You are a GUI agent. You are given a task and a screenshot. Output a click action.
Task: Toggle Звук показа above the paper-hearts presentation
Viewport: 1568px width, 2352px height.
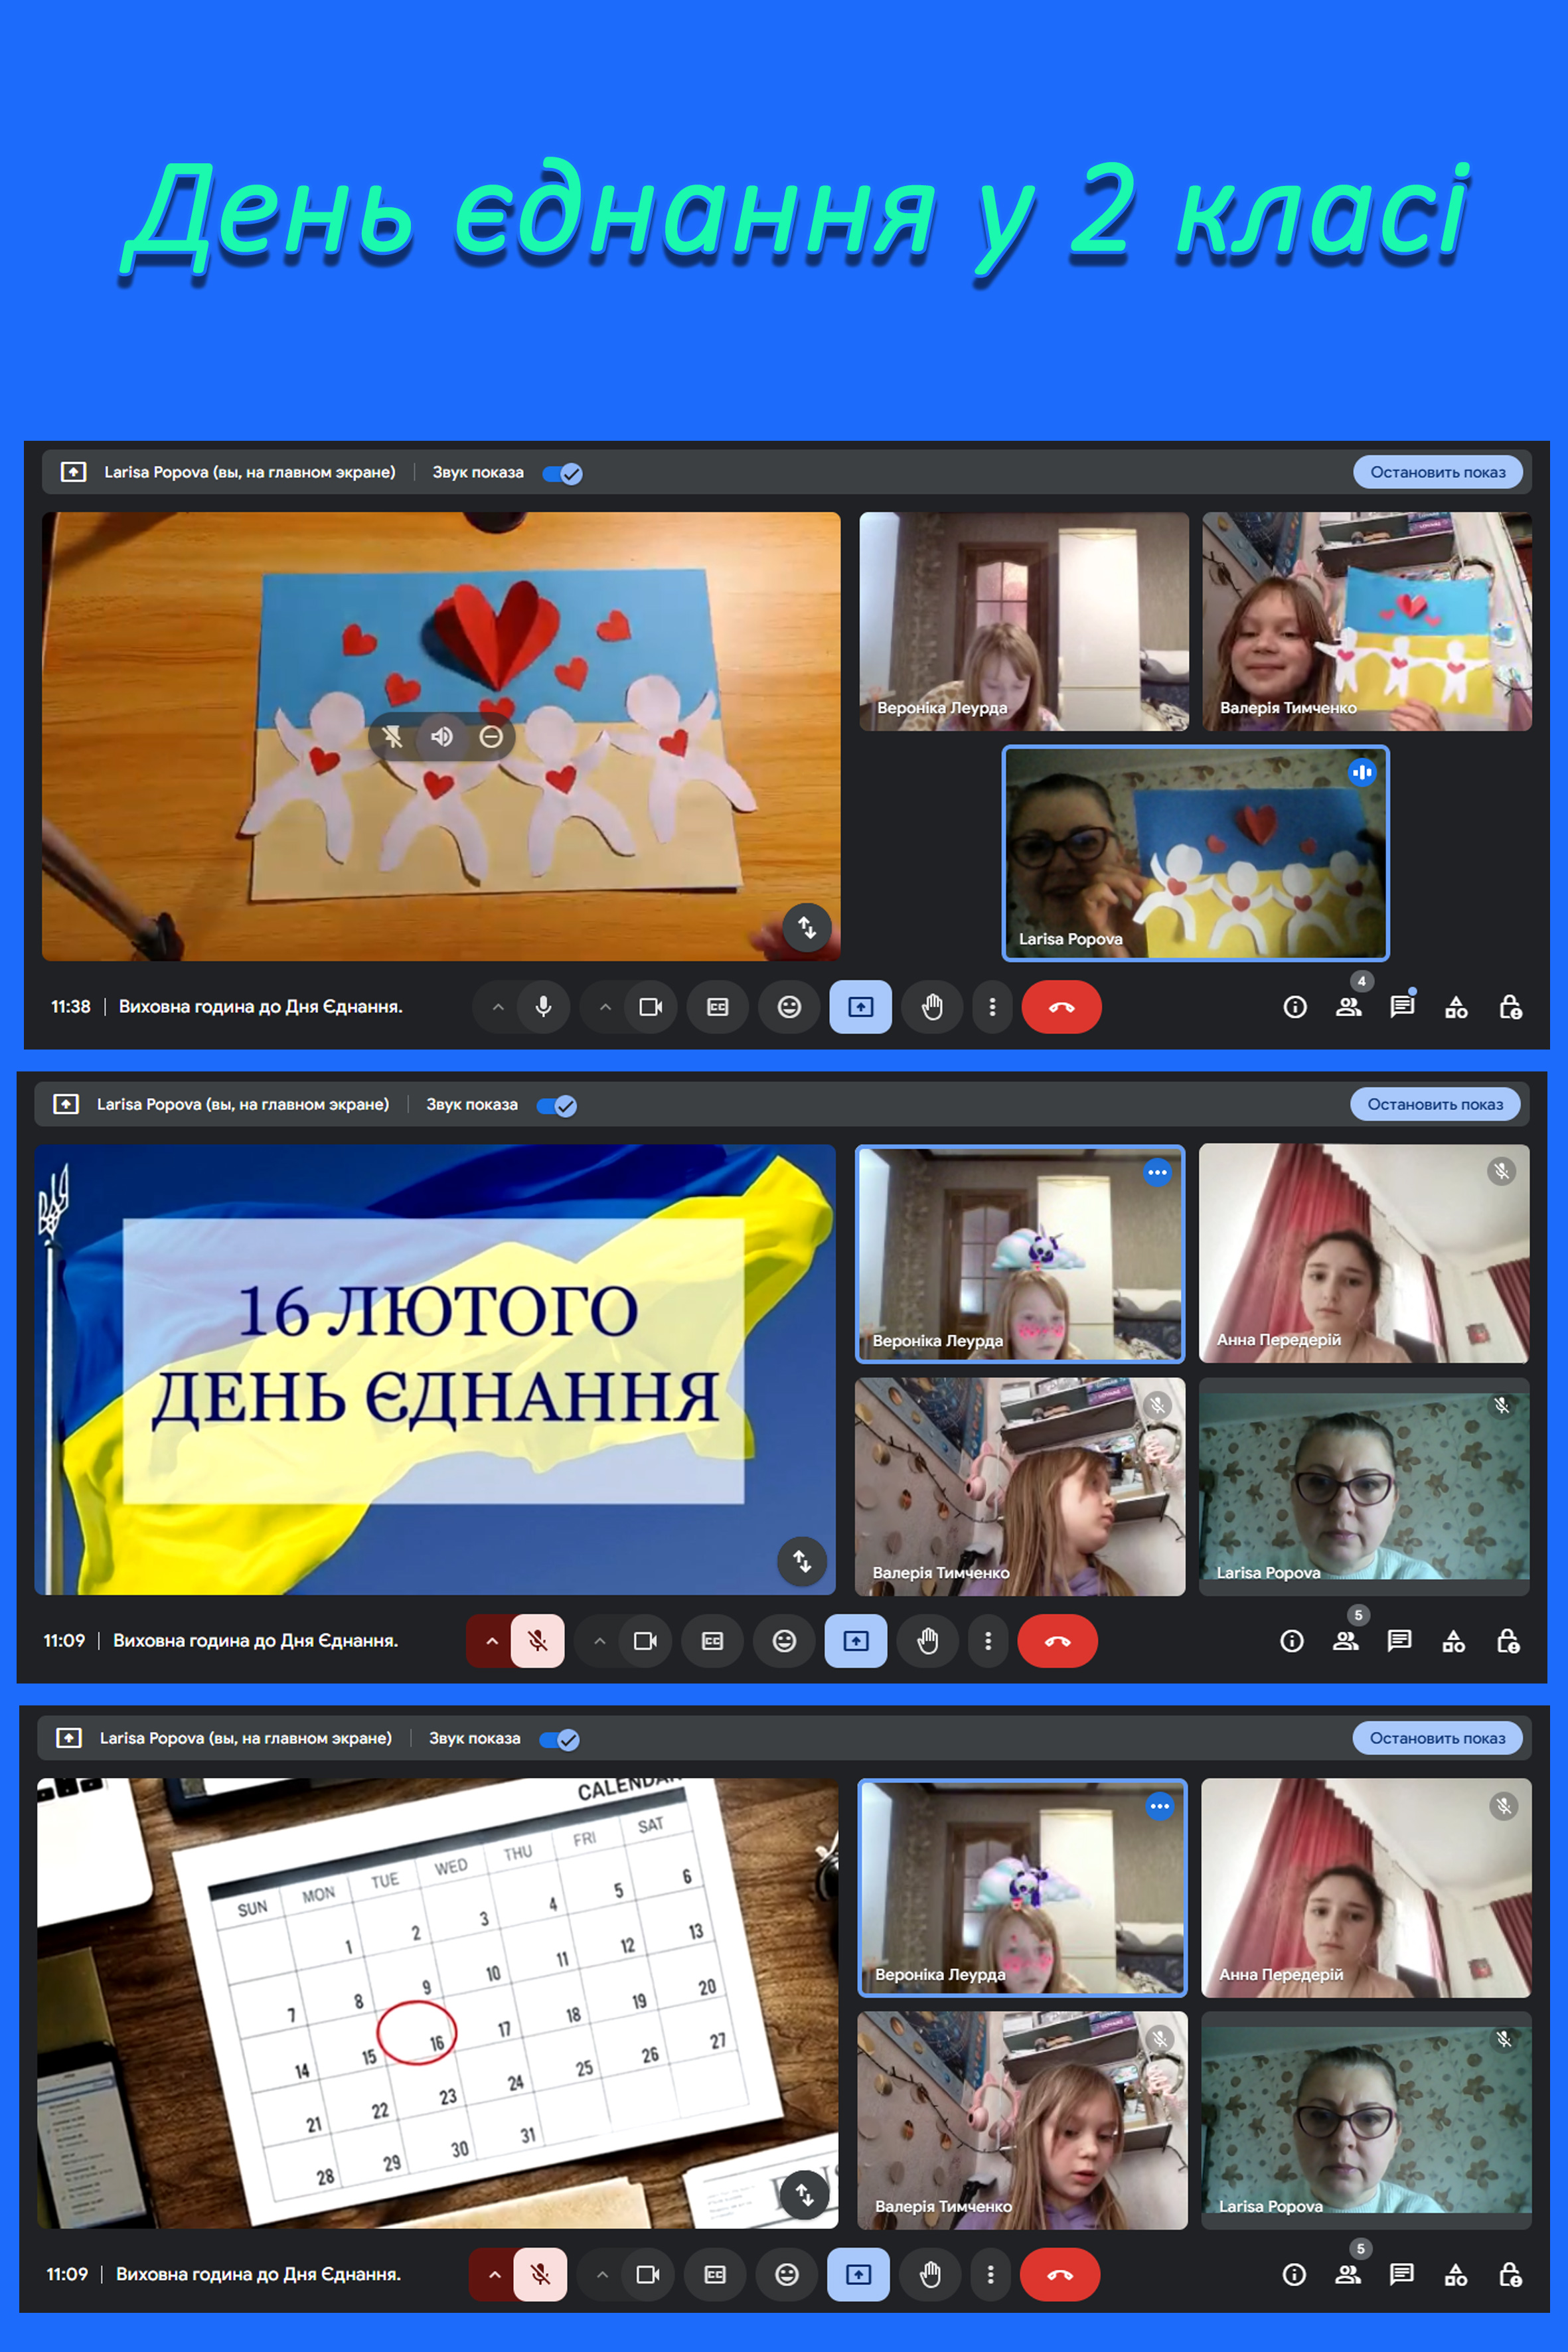[x=563, y=473]
